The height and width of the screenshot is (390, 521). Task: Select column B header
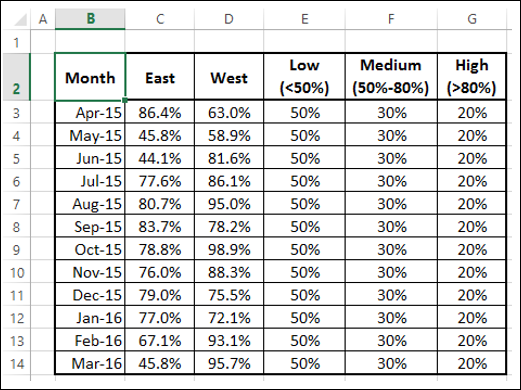coord(90,19)
